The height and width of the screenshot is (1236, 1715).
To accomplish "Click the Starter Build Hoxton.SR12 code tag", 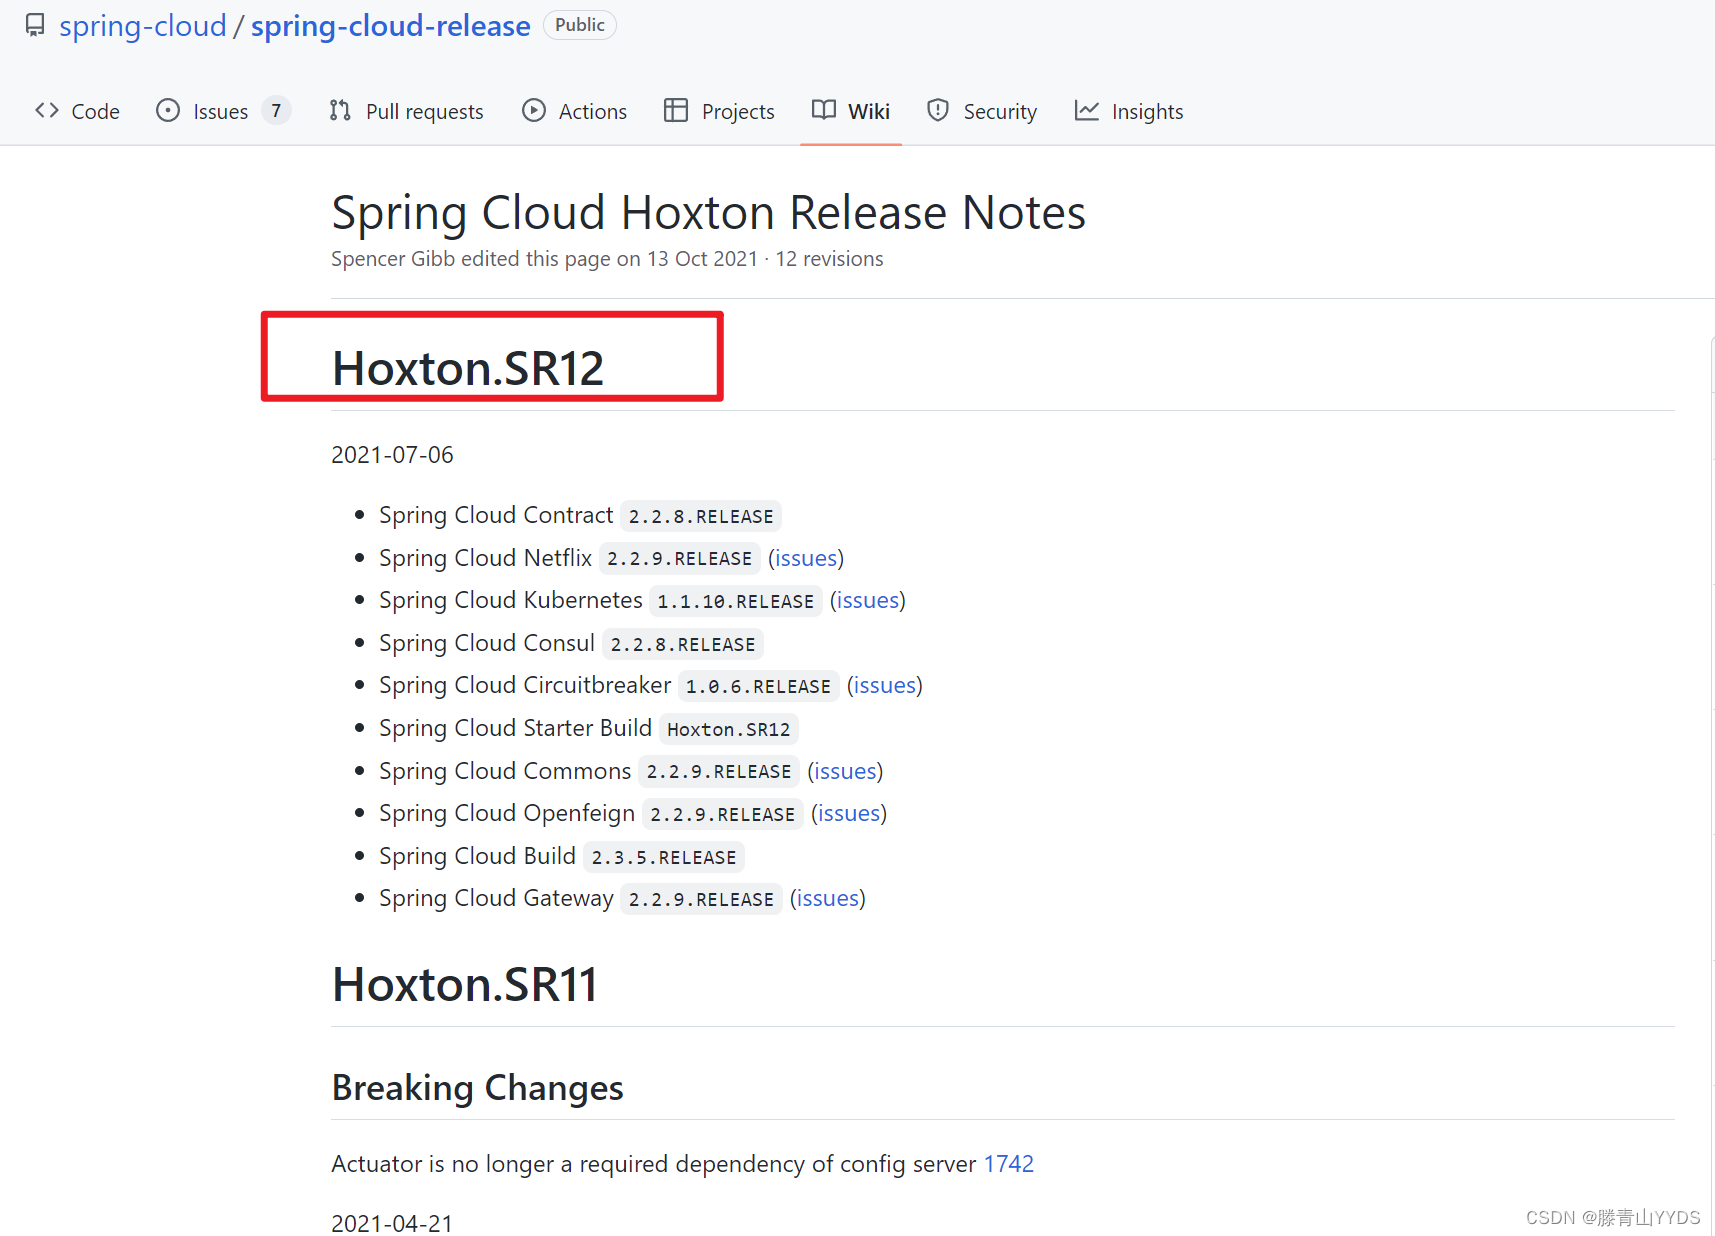I will click(729, 729).
